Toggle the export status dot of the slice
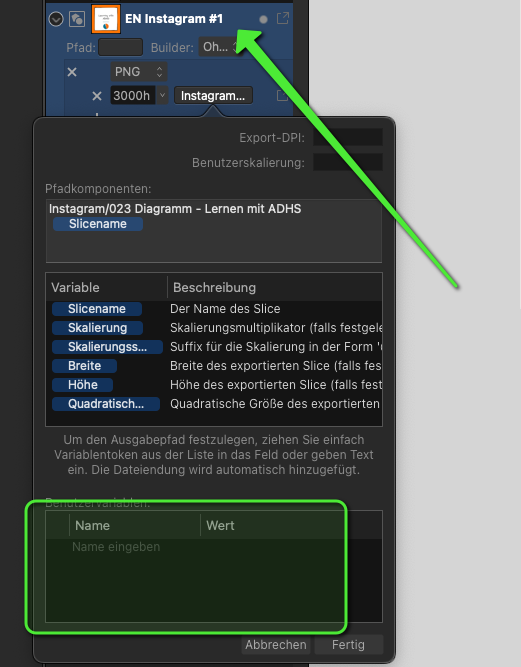 pos(263,20)
